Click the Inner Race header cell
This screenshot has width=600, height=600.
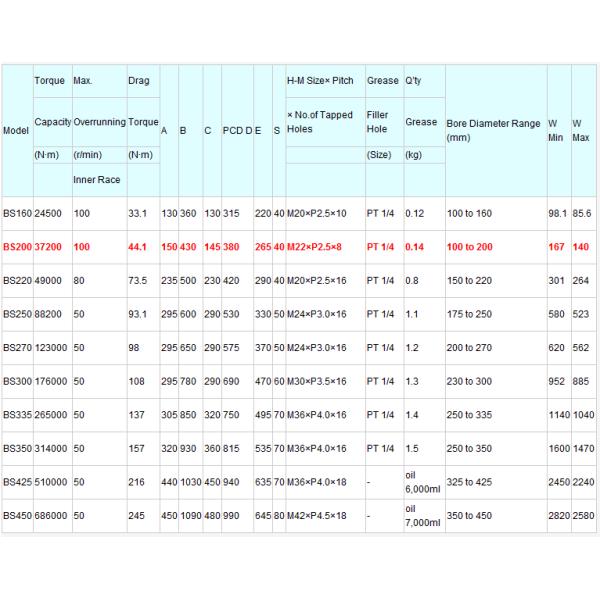pos(99,180)
